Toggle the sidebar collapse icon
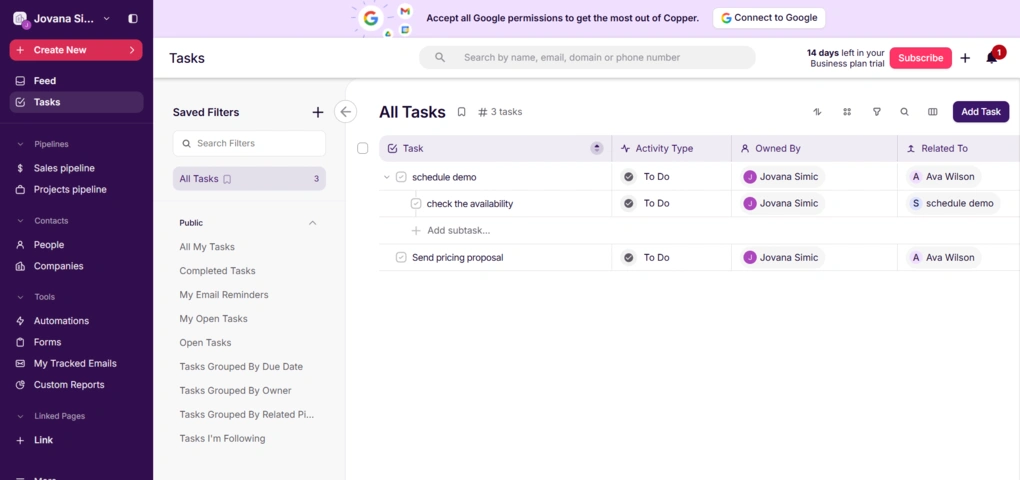This screenshot has width=1020, height=480. (x=133, y=19)
